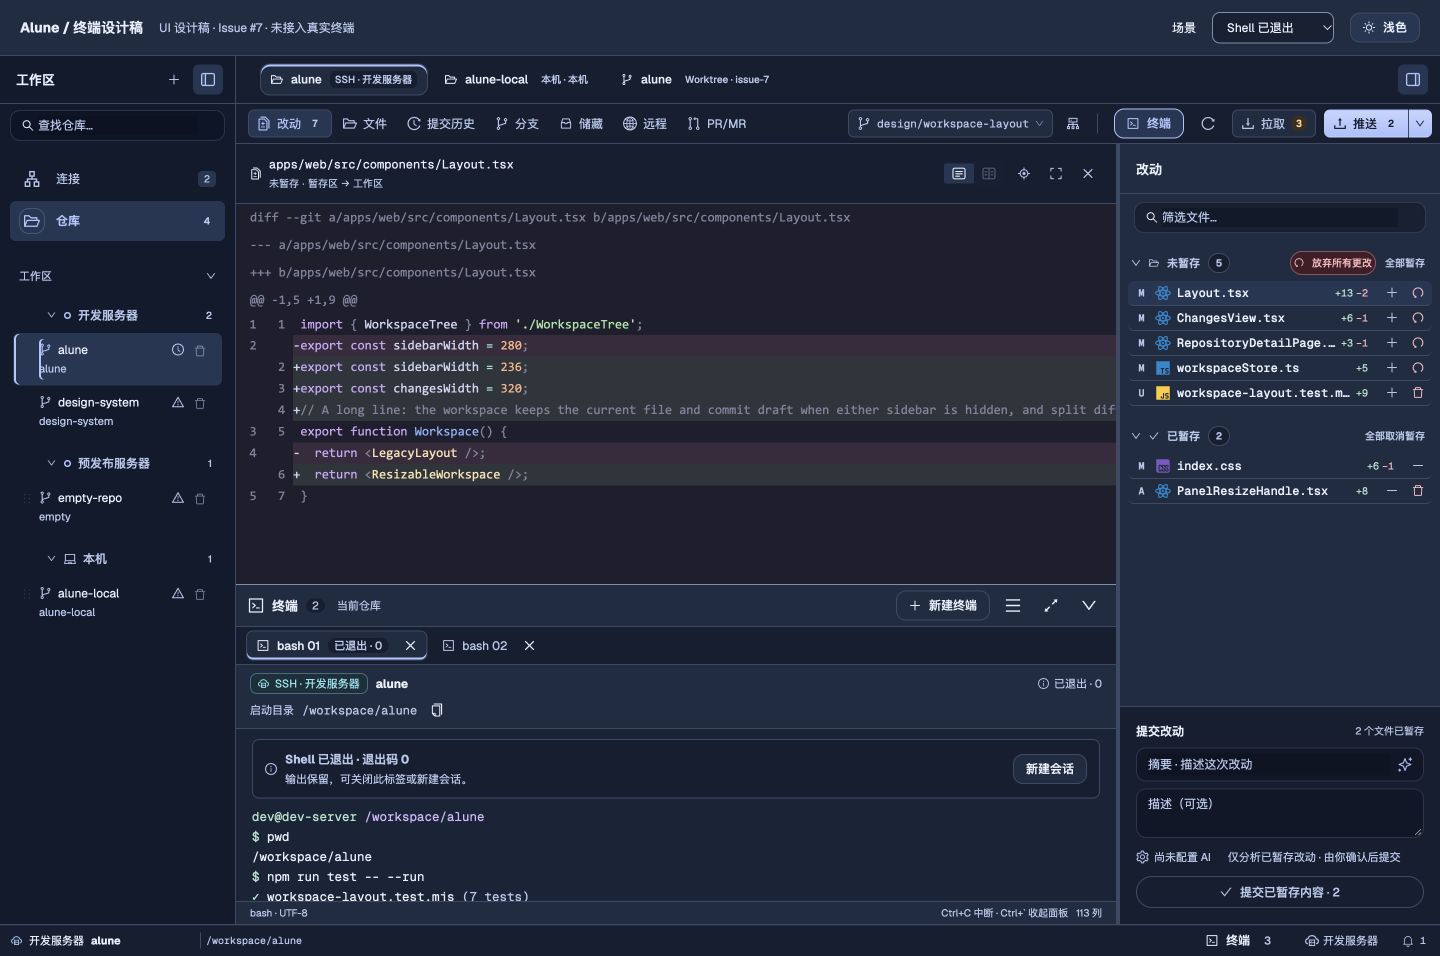The image size is (1440, 956).
Task: Open the 场景 scenario dropdown
Action: (x=1273, y=27)
